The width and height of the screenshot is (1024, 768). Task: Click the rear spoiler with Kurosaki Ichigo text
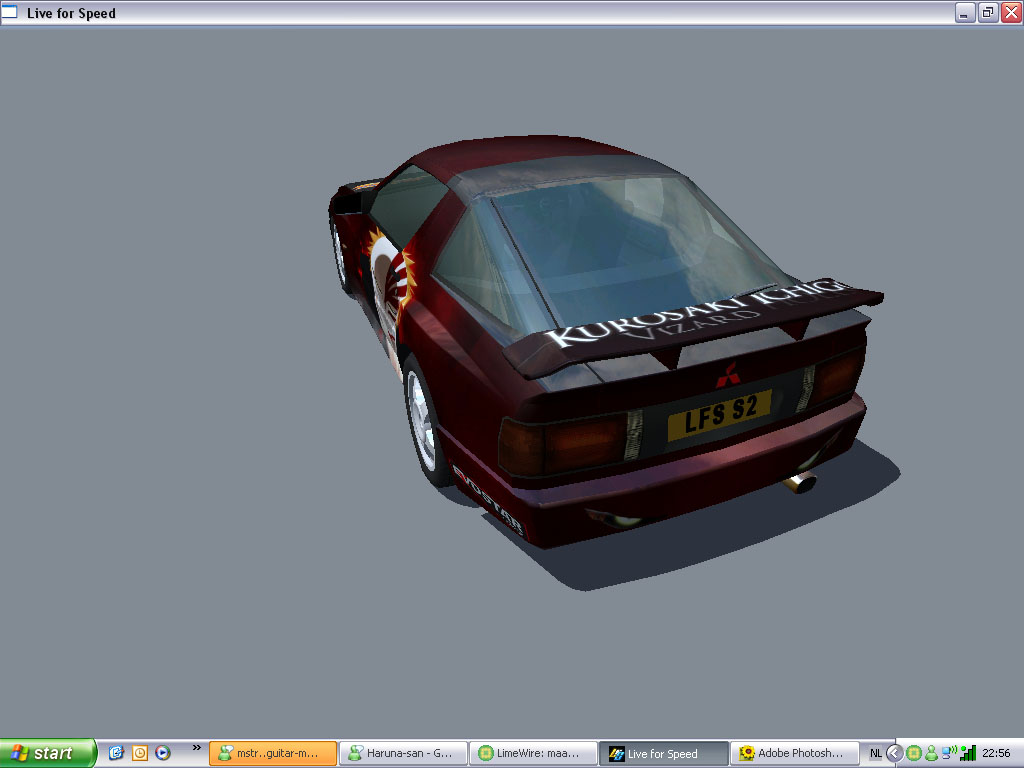[692, 327]
